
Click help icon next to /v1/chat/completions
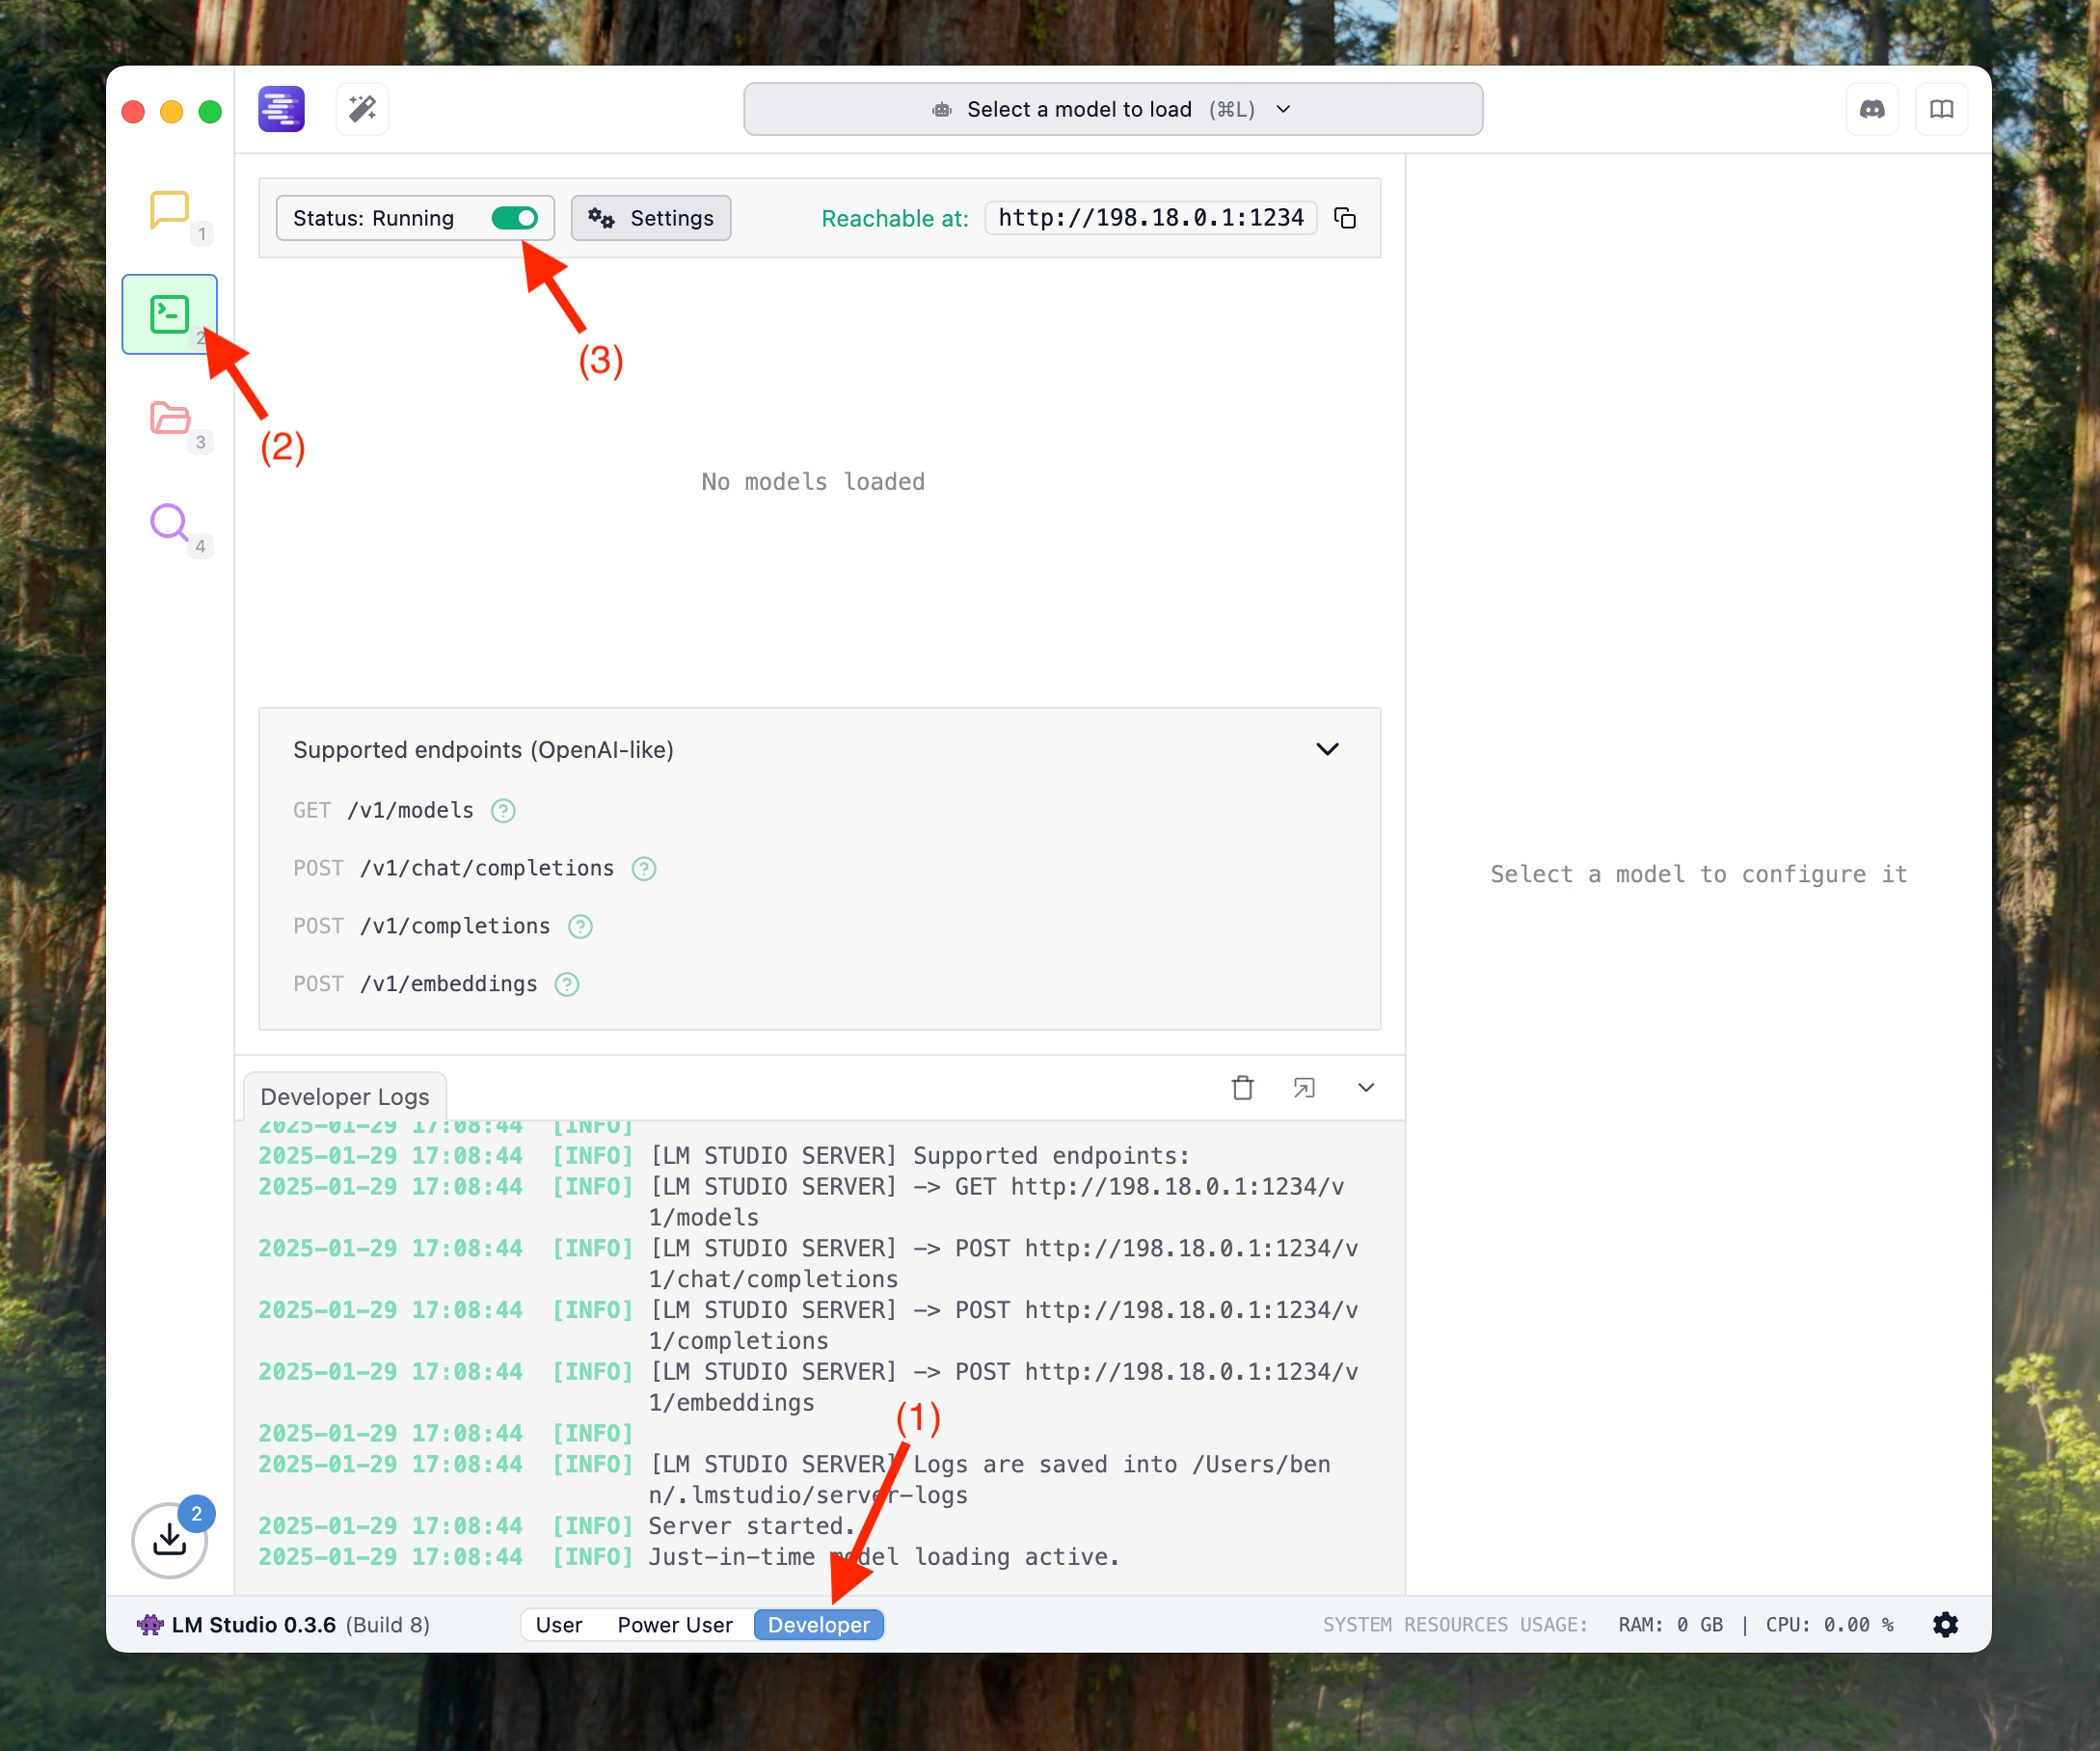click(644, 869)
